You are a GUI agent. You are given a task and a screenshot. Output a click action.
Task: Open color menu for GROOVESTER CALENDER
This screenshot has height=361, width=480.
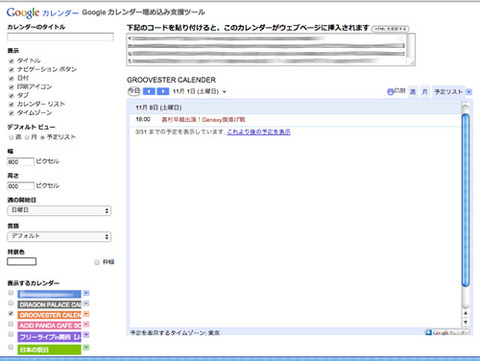tap(86, 314)
